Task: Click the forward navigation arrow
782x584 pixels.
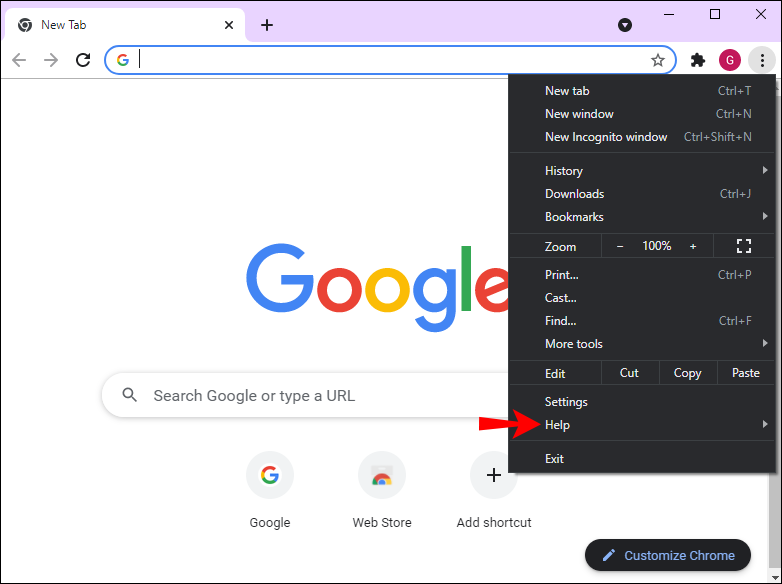Action: 51,60
